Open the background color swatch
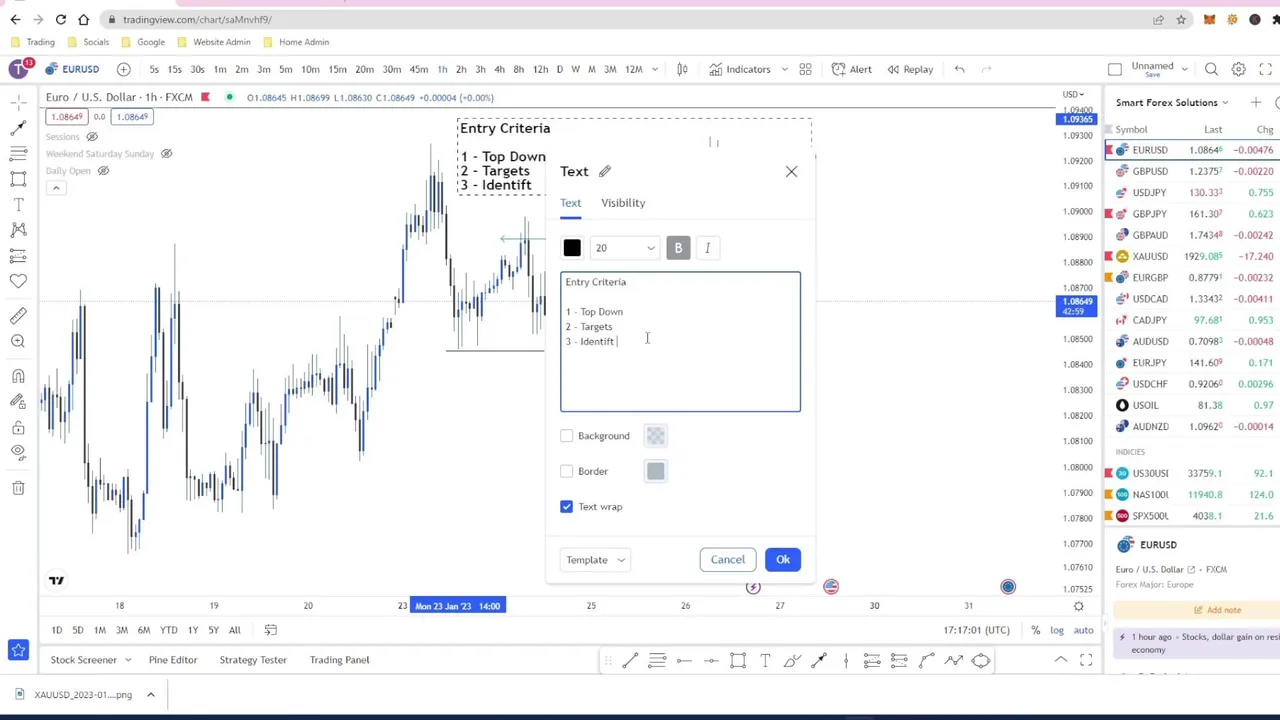Screen dimensions: 1280x720 pyautogui.click(x=655, y=436)
